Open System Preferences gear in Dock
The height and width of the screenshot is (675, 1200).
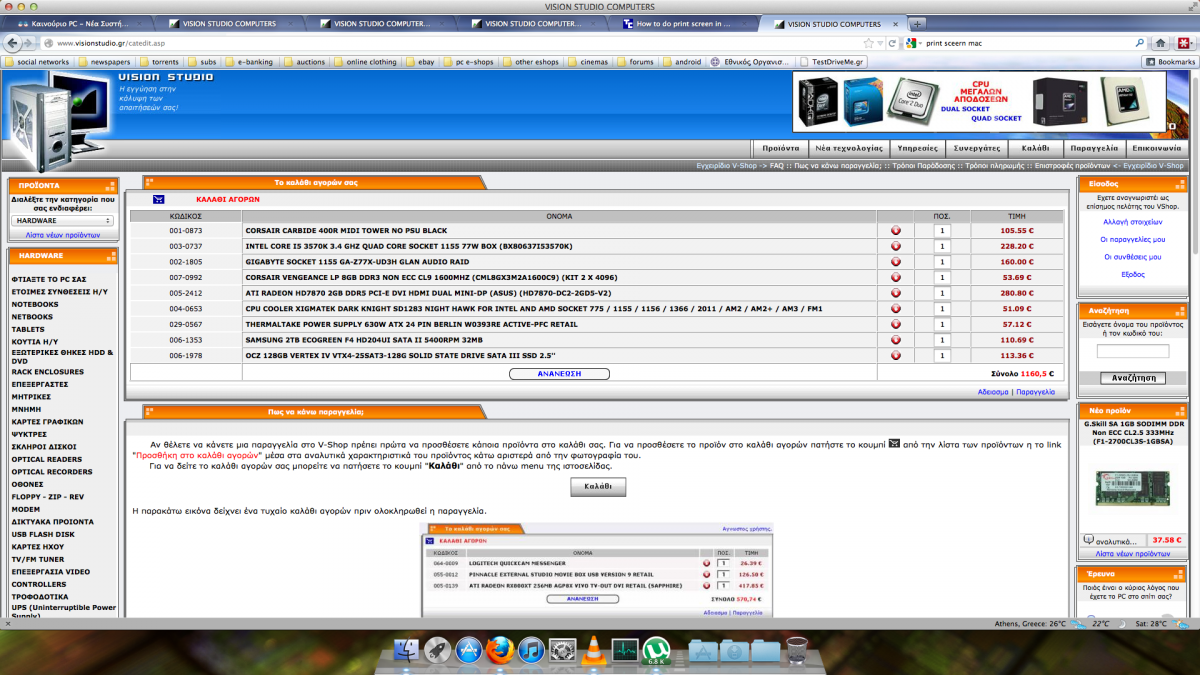(x=562, y=652)
